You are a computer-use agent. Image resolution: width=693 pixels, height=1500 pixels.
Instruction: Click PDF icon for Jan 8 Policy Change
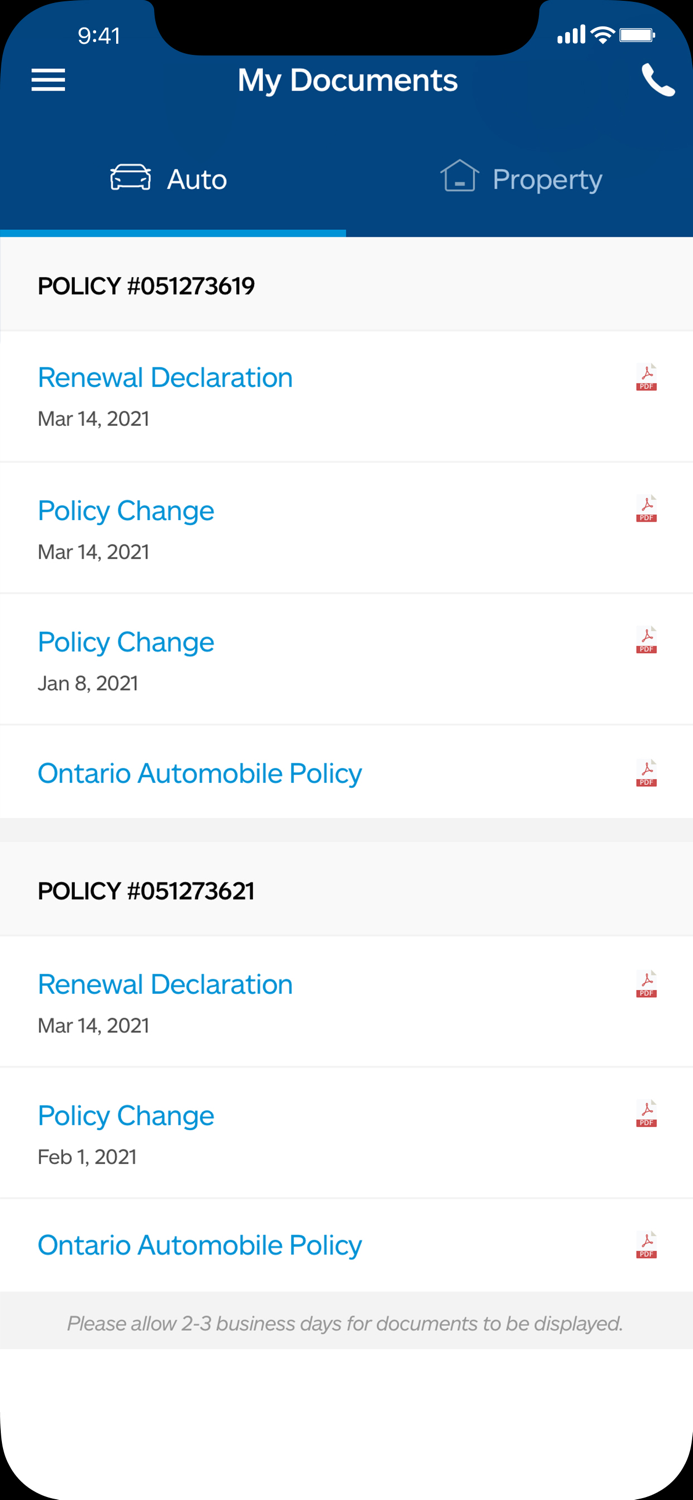(647, 640)
